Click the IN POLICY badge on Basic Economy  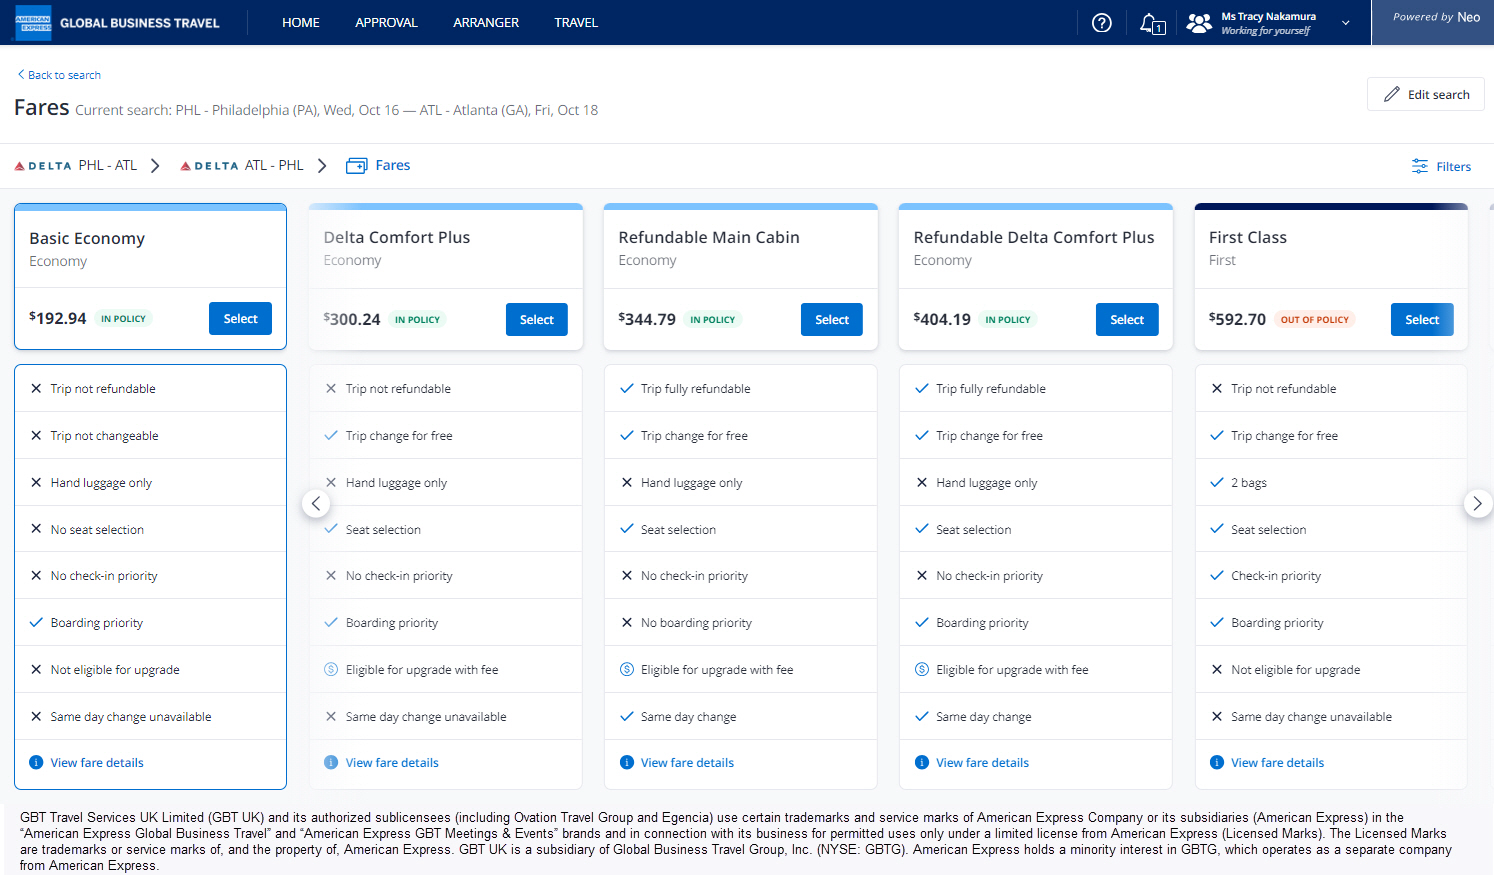click(123, 319)
